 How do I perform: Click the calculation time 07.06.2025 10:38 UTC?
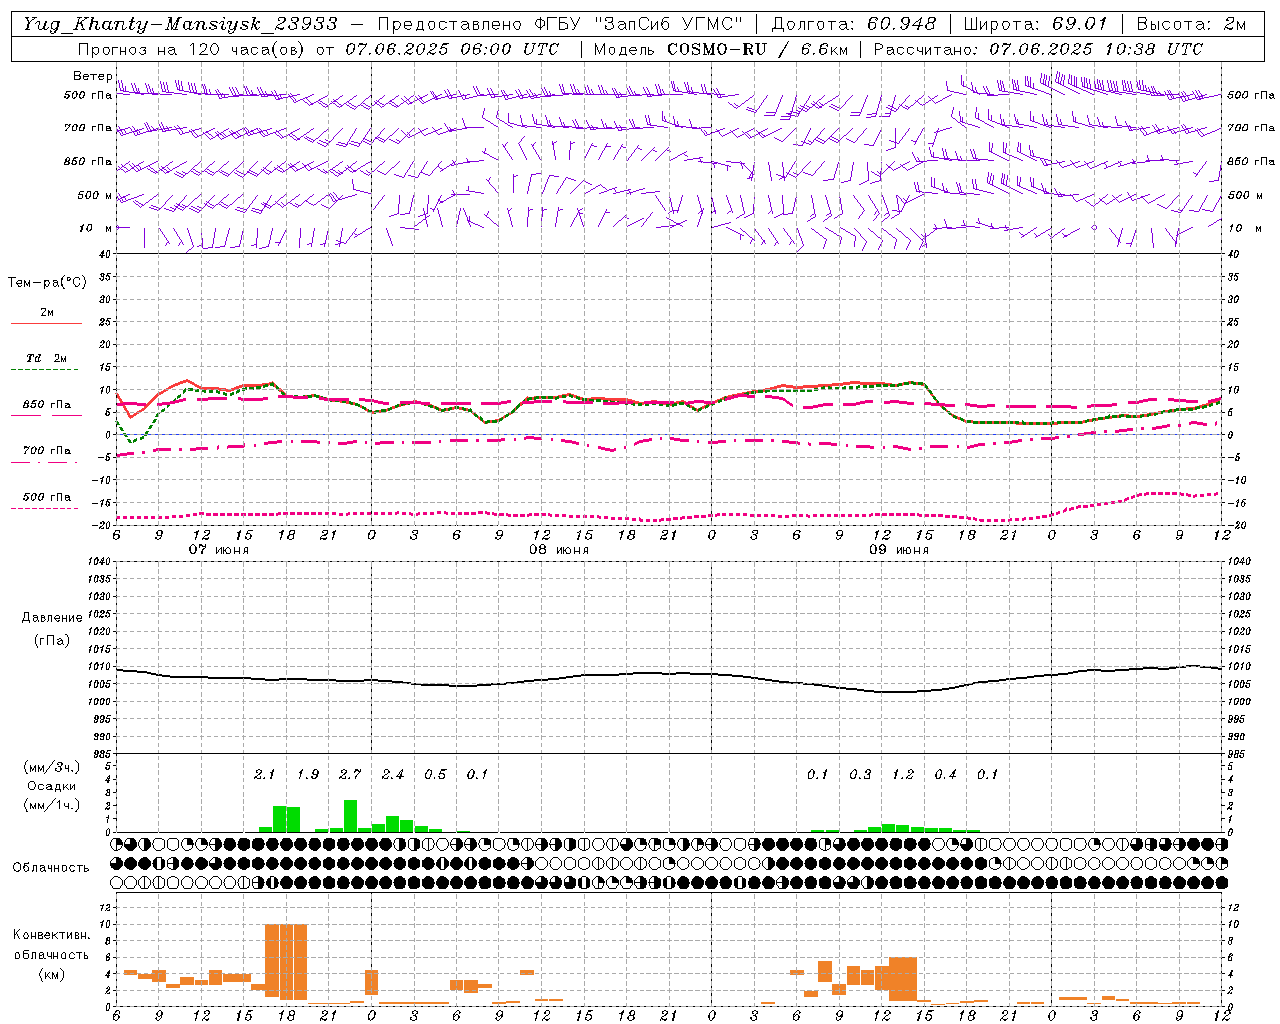click(x=1096, y=49)
